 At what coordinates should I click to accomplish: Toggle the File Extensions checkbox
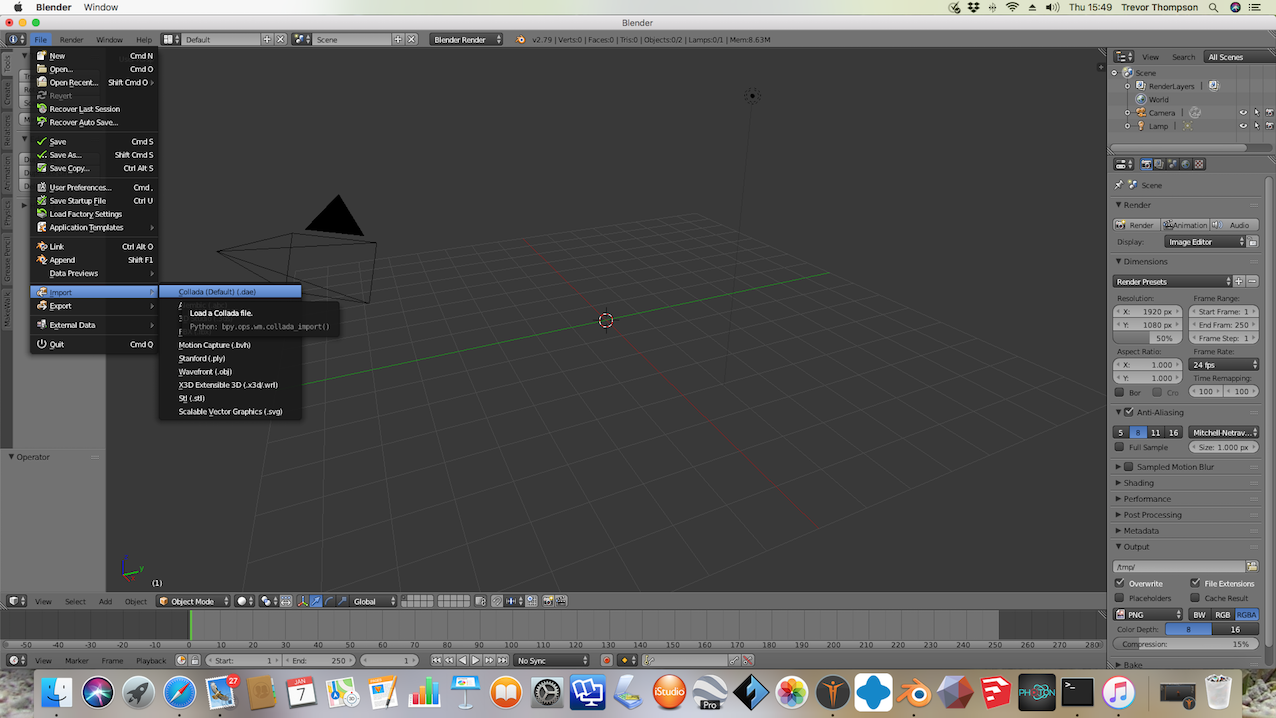coord(1195,583)
